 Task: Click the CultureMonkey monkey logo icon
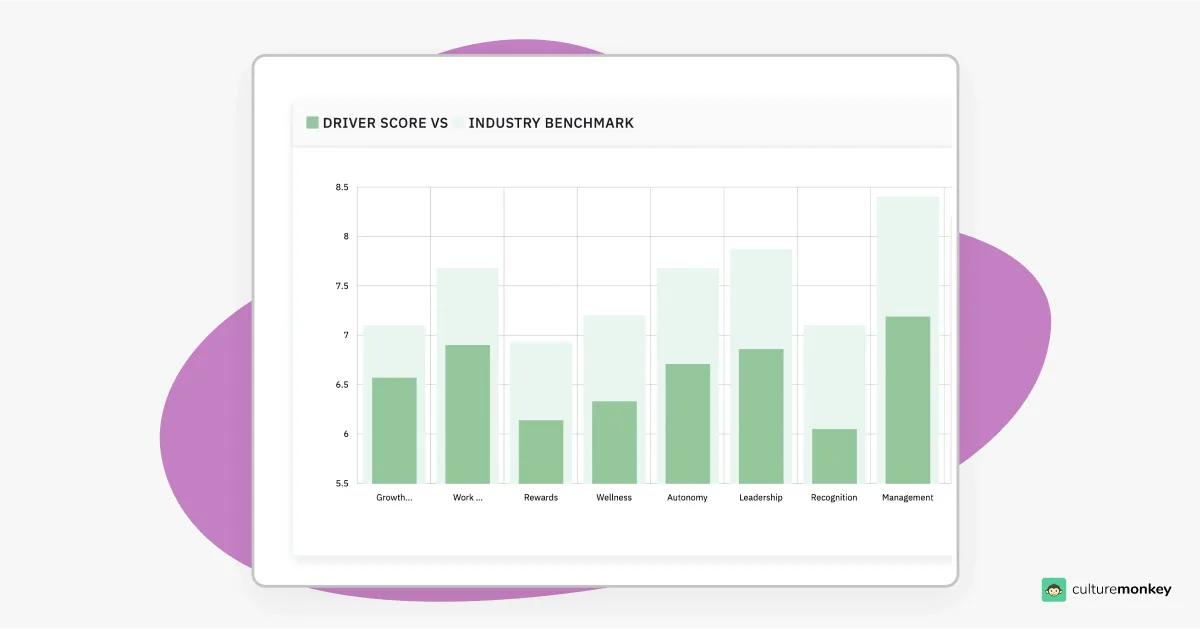[x=1054, y=590]
